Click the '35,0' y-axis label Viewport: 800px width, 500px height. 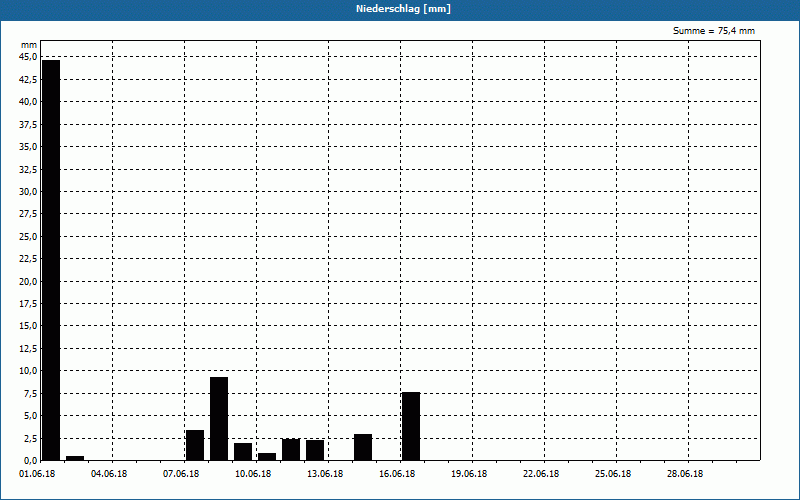click(x=28, y=146)
